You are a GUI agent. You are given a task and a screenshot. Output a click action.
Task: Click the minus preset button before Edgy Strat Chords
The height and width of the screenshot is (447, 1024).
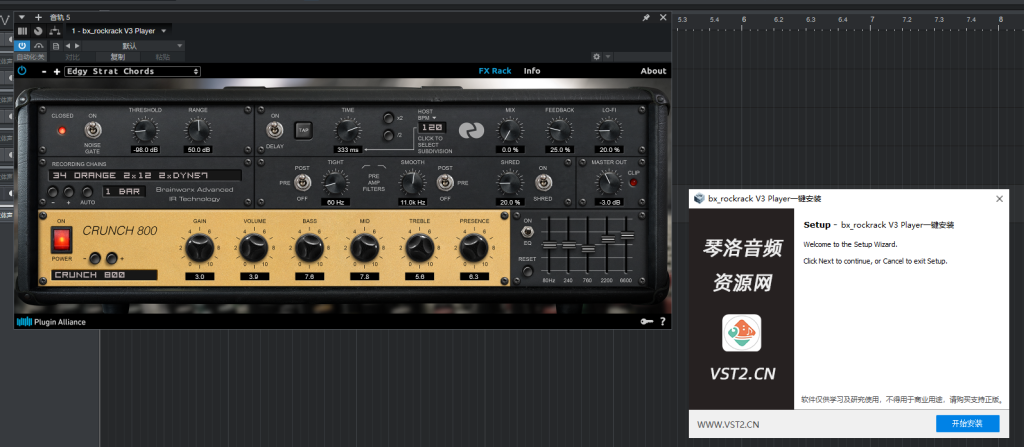[44, 71]
